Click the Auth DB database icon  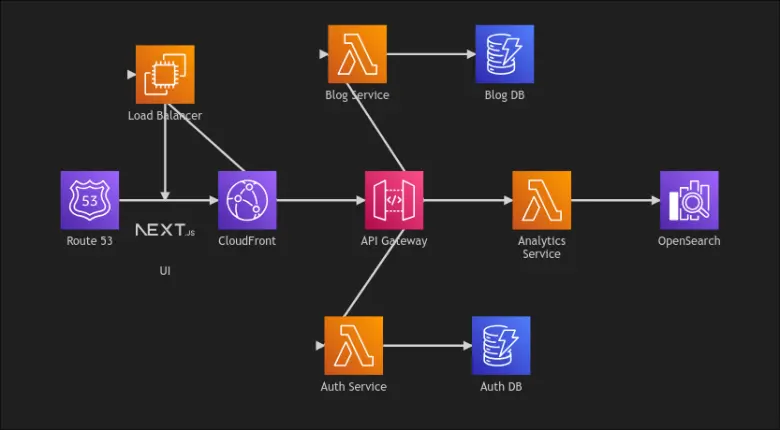pyautogui.click(x=501, y=346)
